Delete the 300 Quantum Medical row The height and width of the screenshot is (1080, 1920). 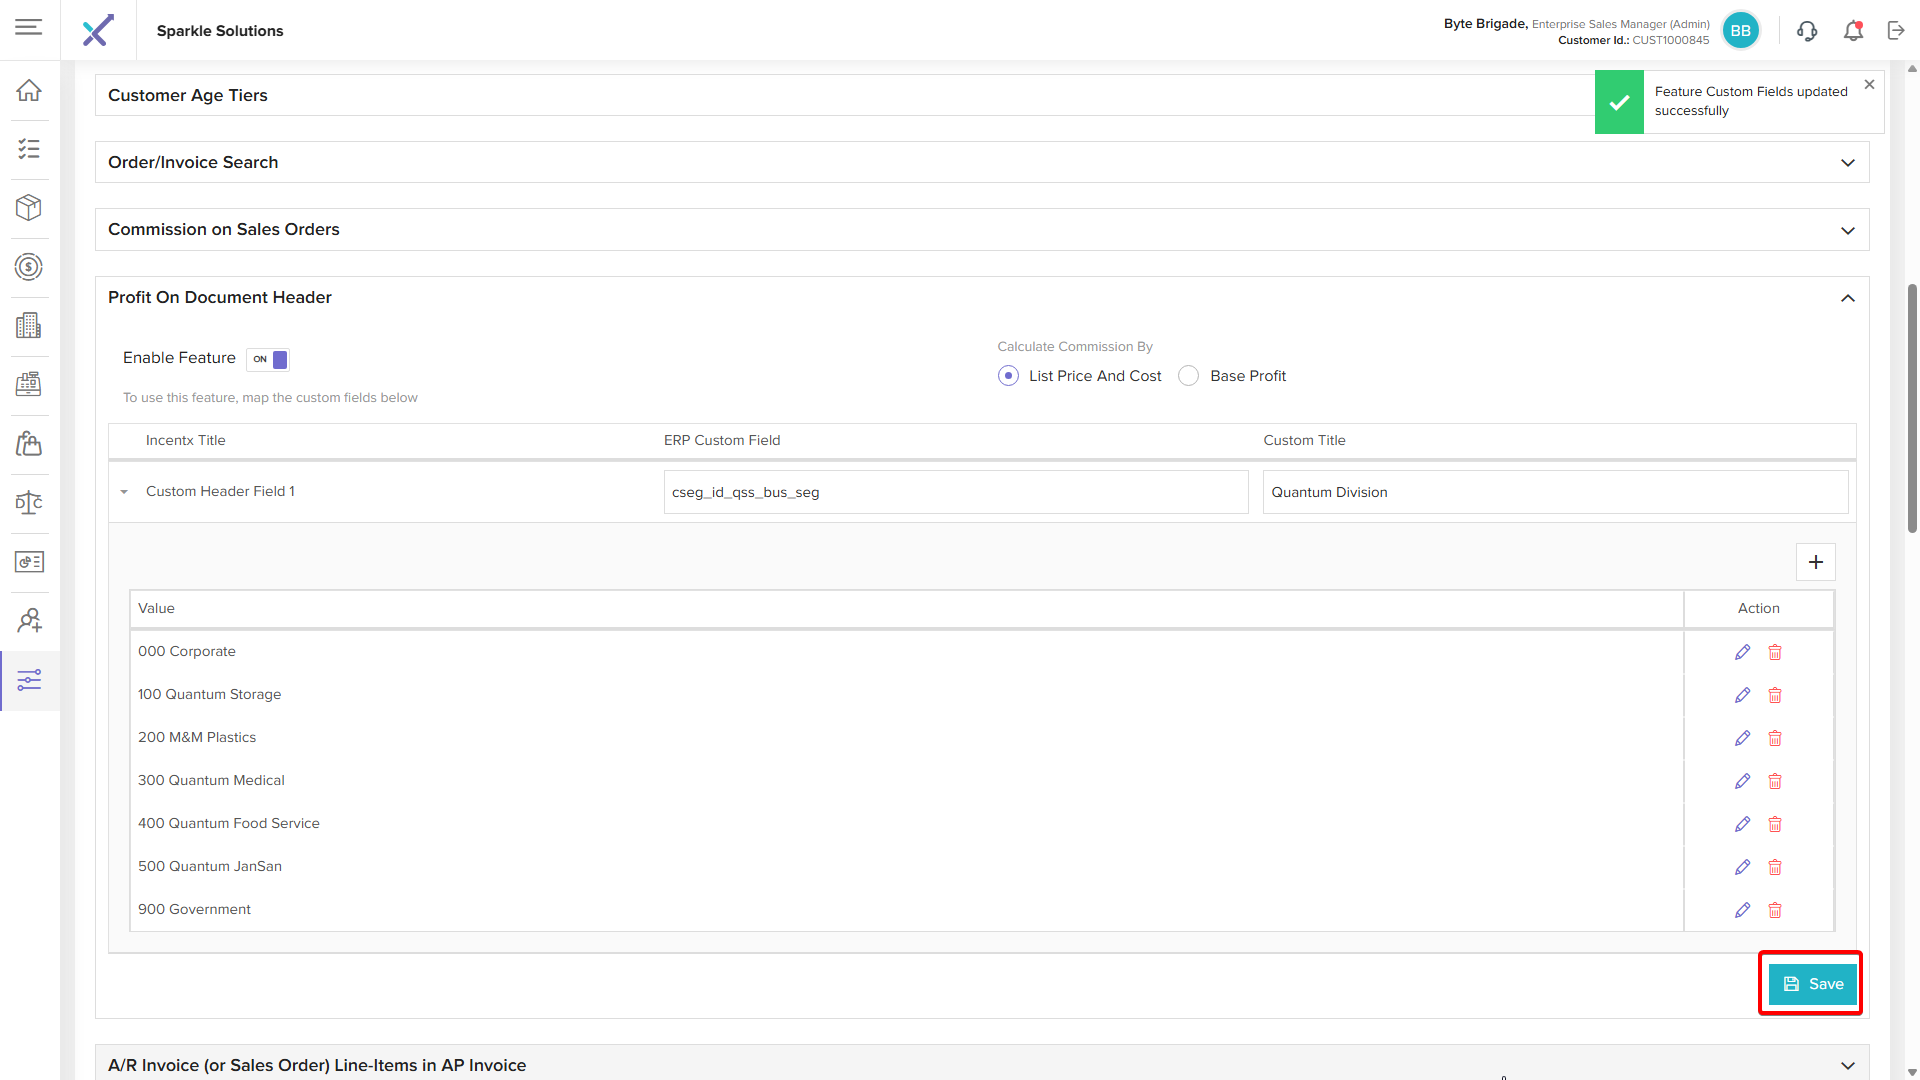click(x=1775, y=781)
